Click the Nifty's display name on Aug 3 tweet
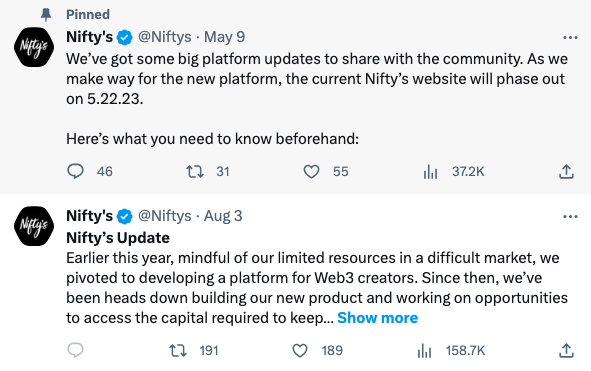The height and width of the screenshot is (371, 591). coord(90,216)
